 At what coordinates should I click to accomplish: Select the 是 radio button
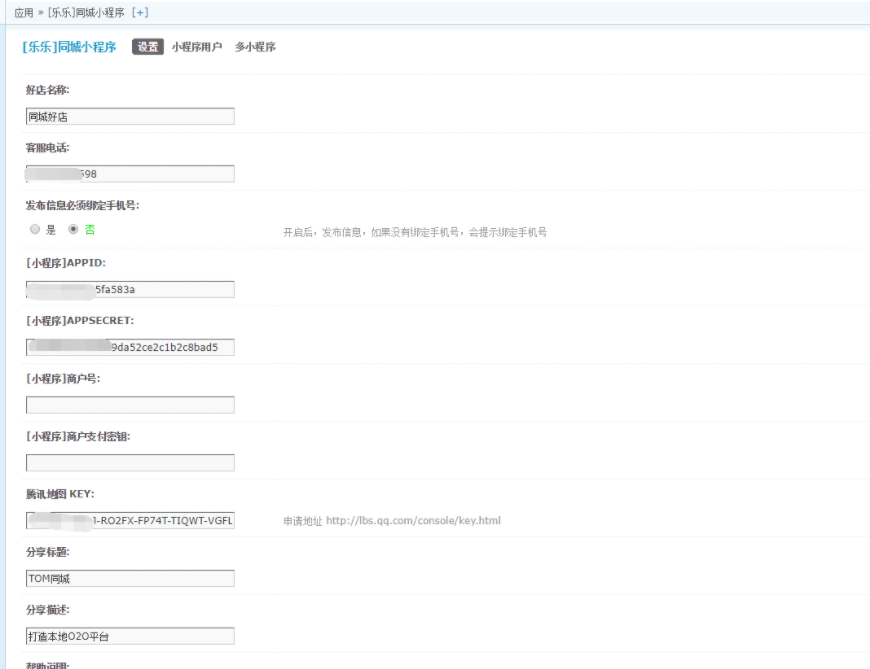[35, 229]
